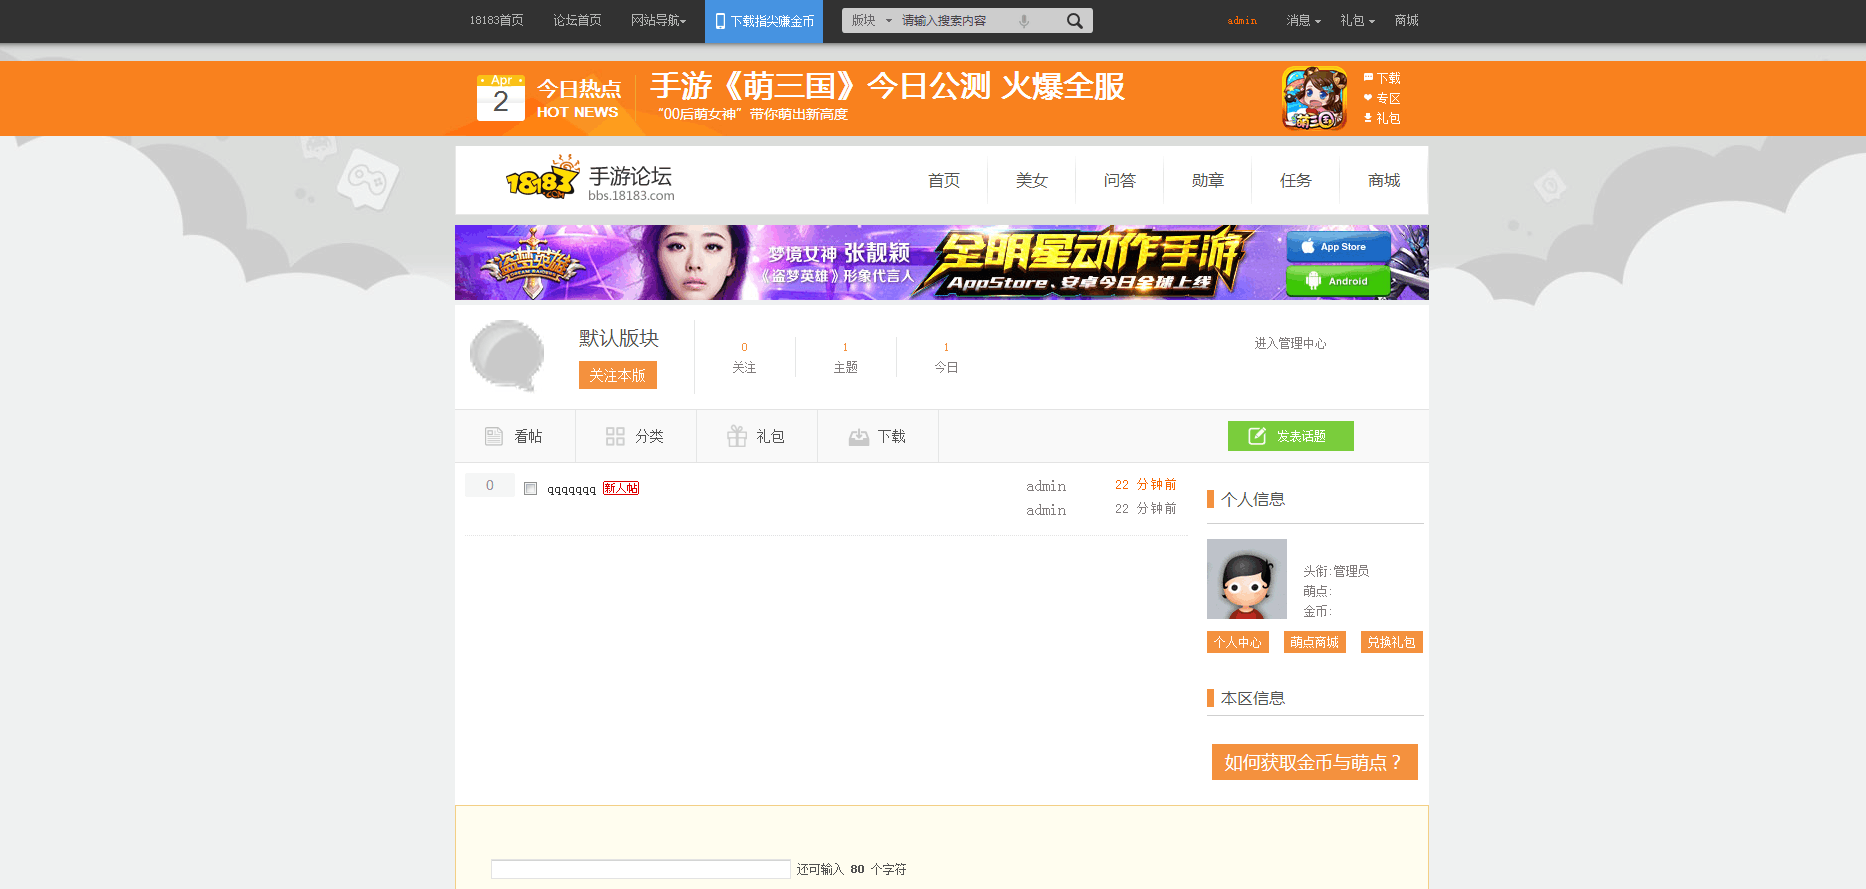Expand the 消息 dropdown menu

pos(1303,21)
